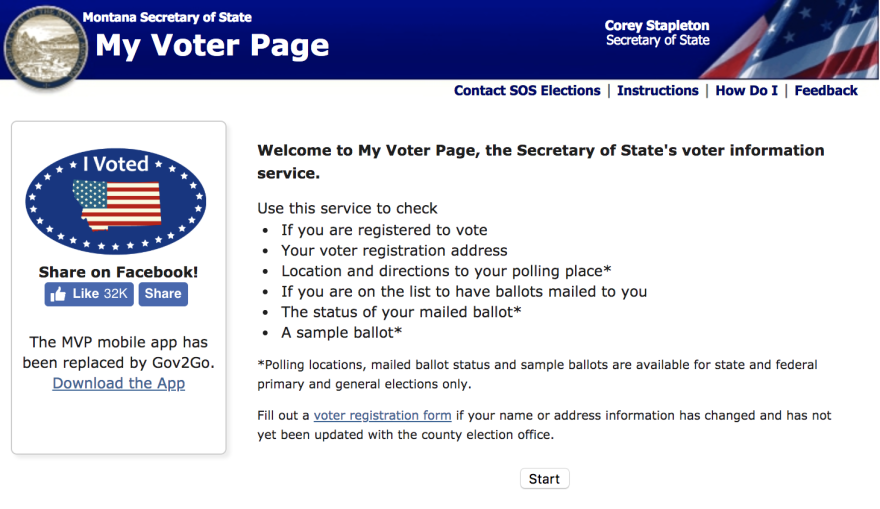Image resolution: width=880 pixels, height=509 pixels.
Task: Open the Instructions menu item
Action: pos(658,90)
